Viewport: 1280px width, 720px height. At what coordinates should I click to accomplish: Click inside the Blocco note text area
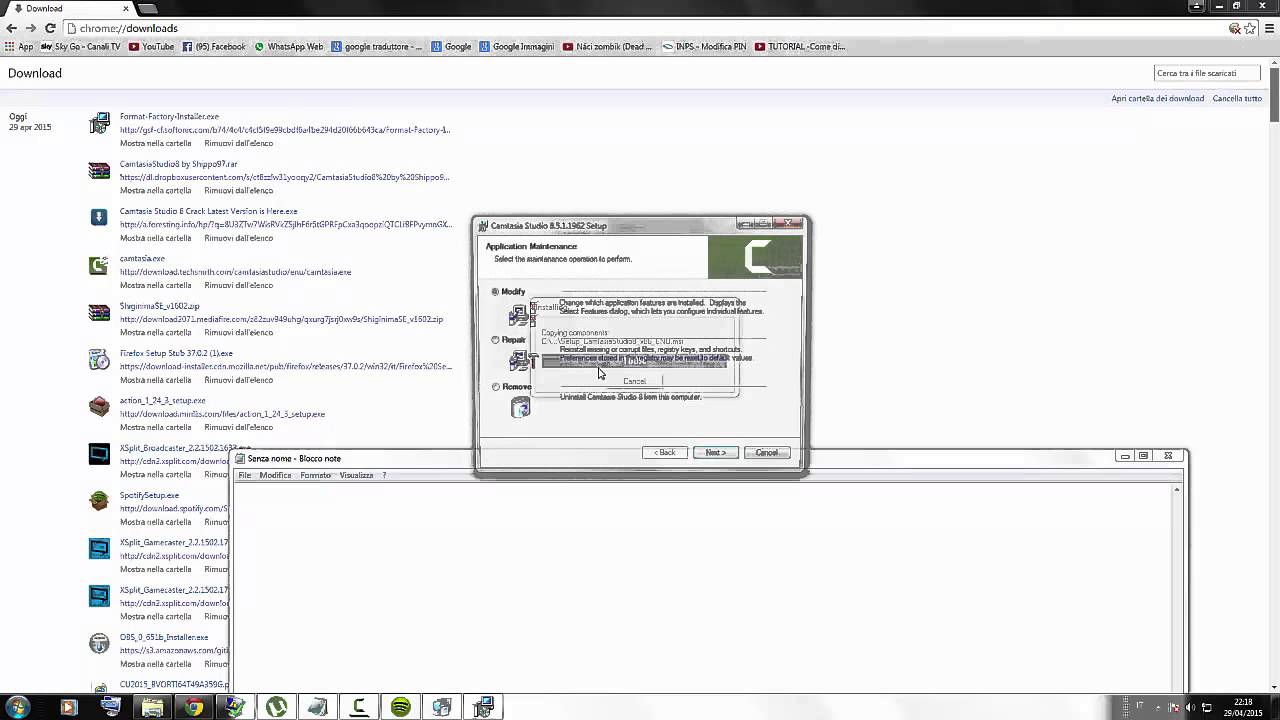pyautogui.click(x=700, y=586)
